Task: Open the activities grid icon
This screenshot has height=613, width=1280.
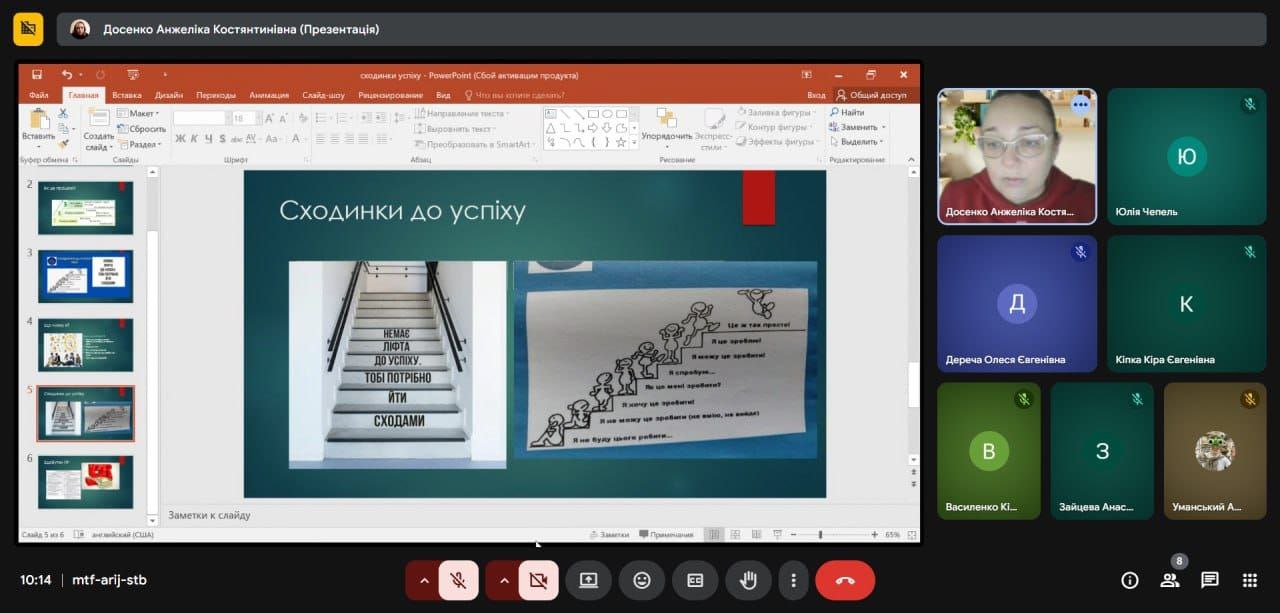Action: pyautogui.click(x=1249, y=580)
